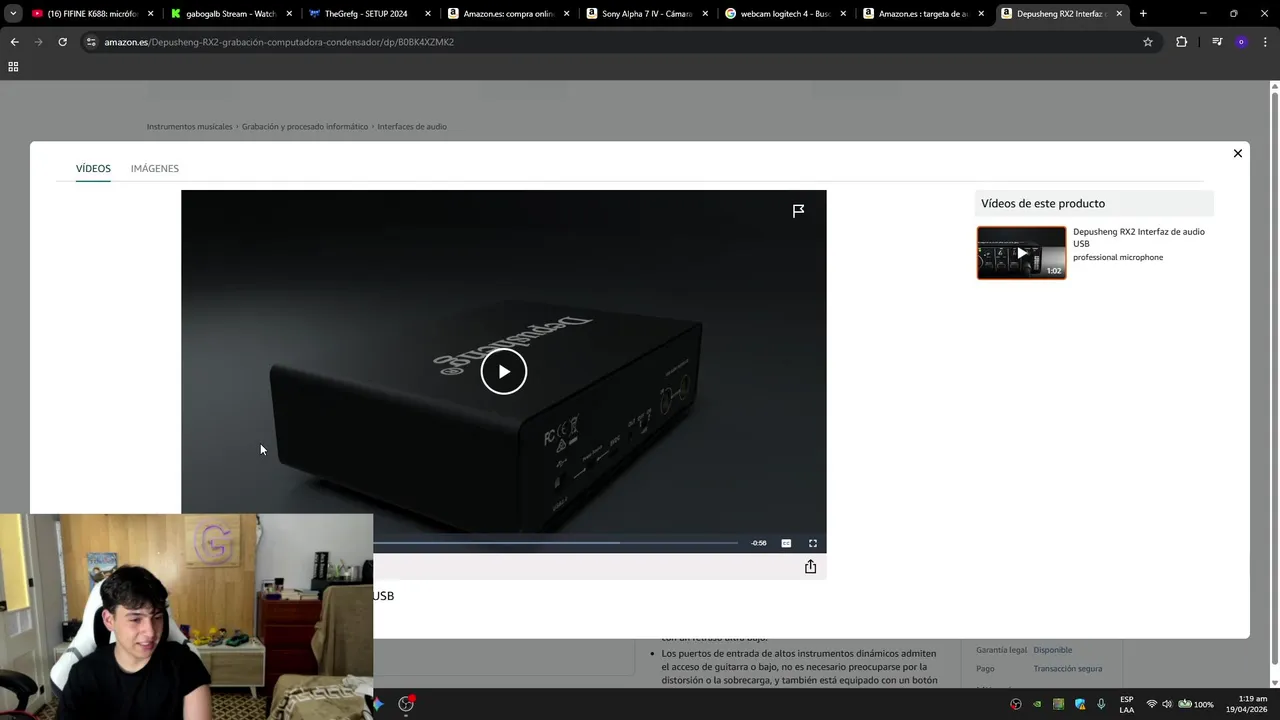This screenshot has height=720, width=1280.
Task: Close the TheGrefg SETUP 2024 tab
Action: tap(427, 14)
